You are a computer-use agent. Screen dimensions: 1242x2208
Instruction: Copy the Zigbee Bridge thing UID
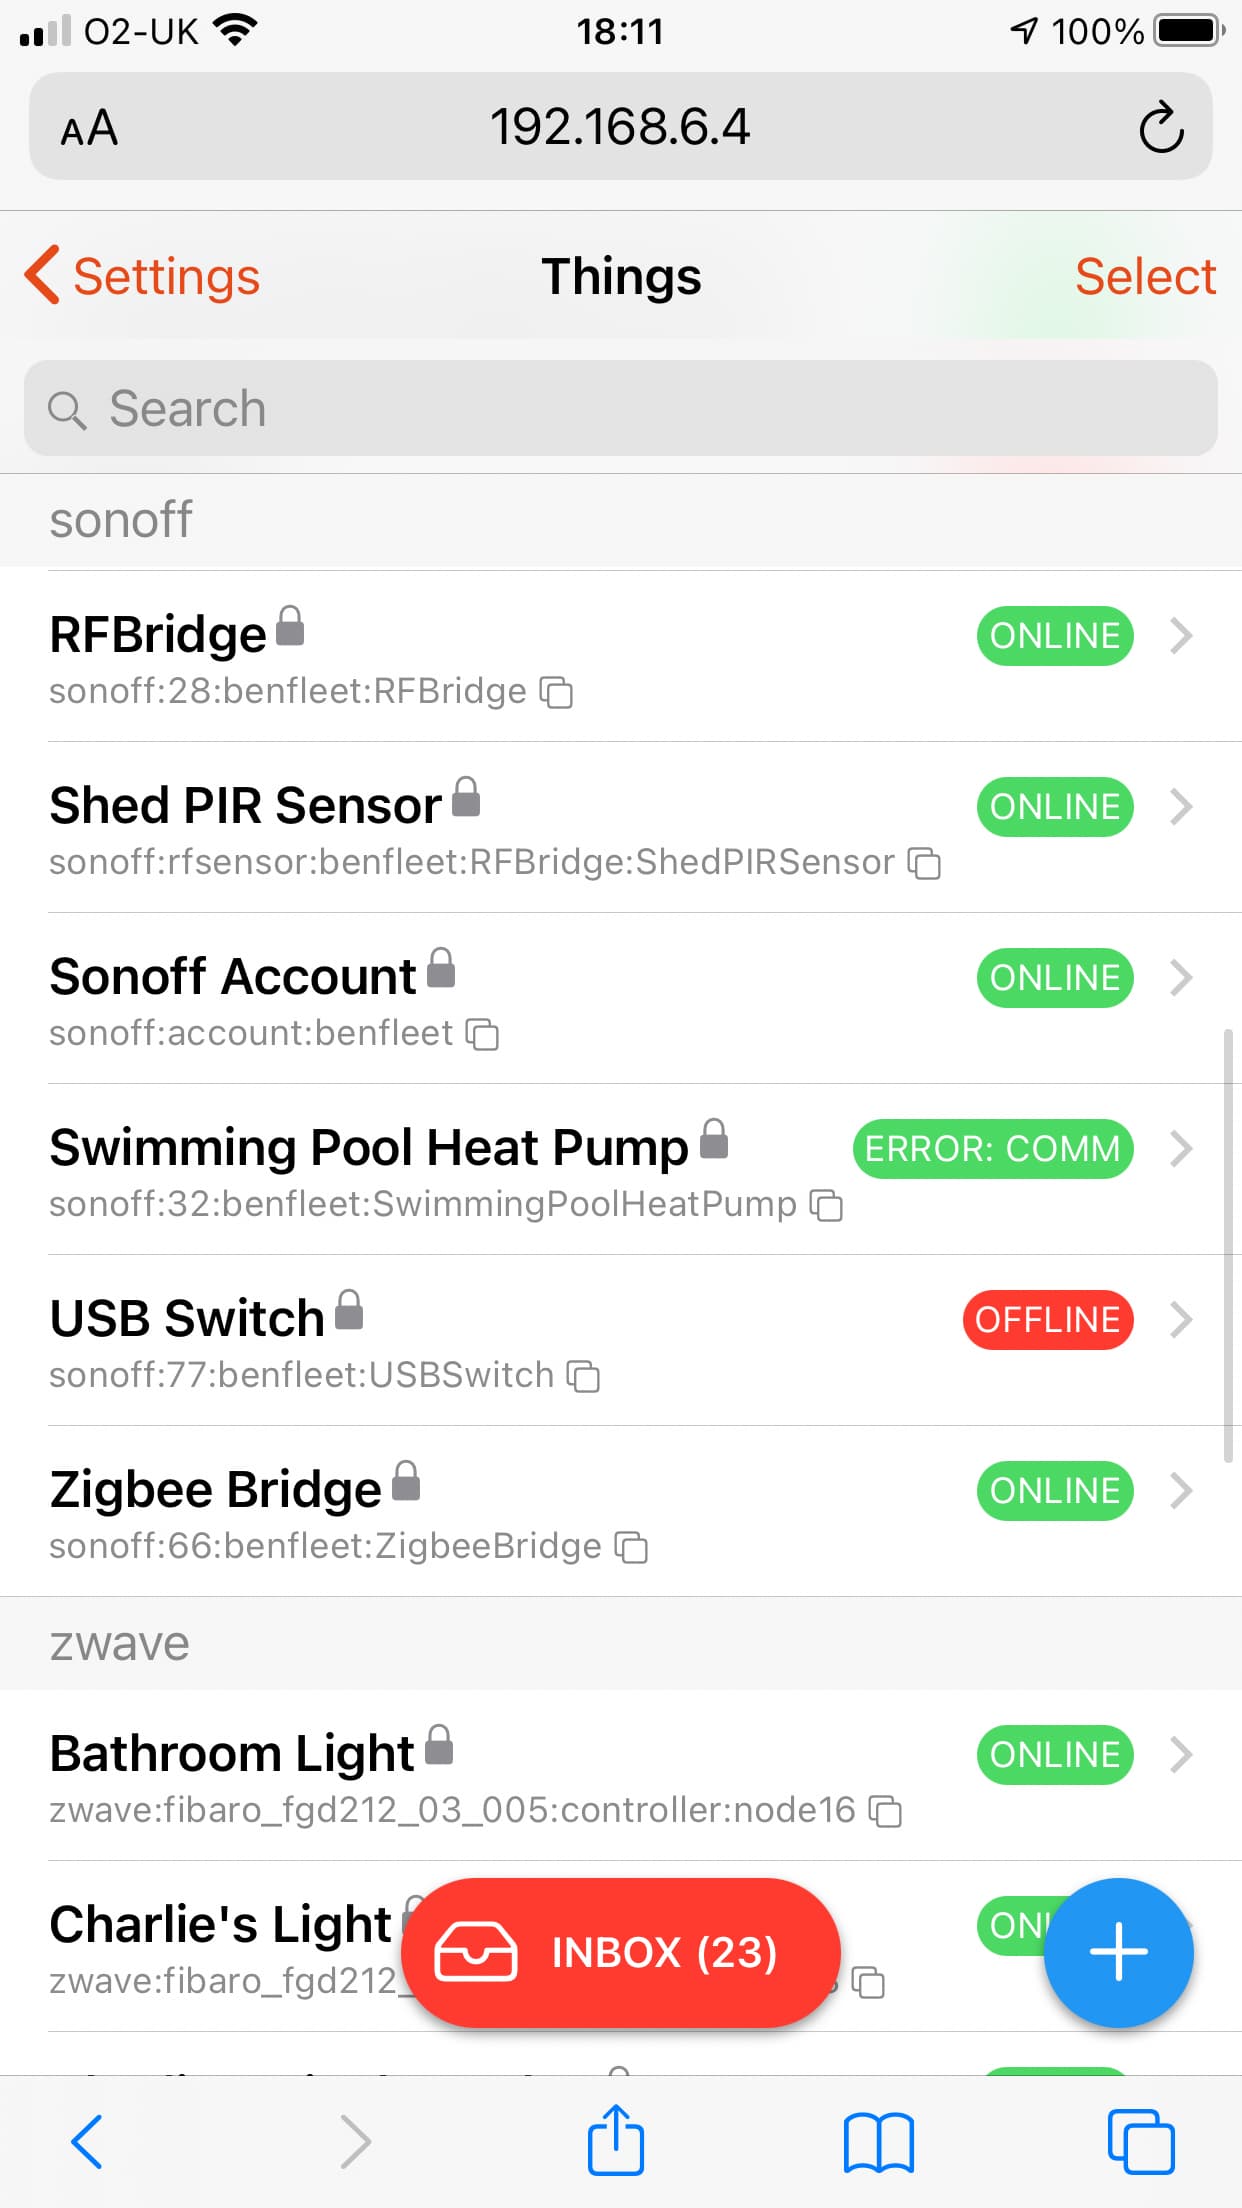click(x=631, y=1547)
